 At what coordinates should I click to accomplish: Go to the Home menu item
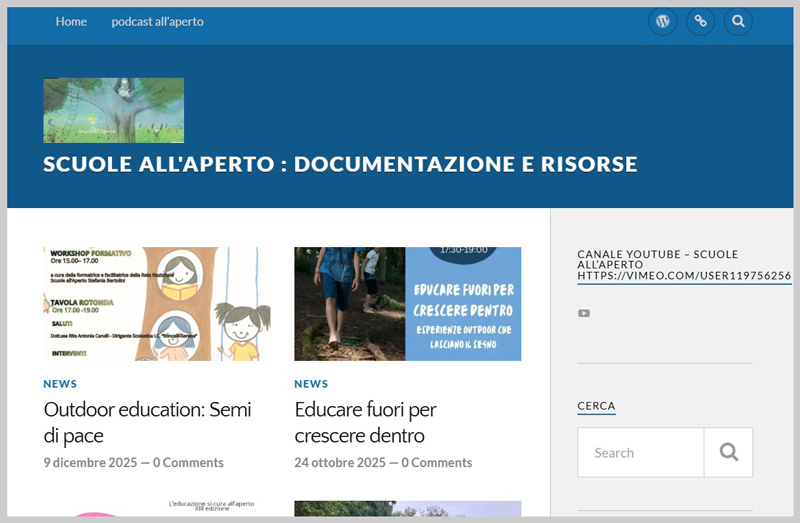click(71, 21)
